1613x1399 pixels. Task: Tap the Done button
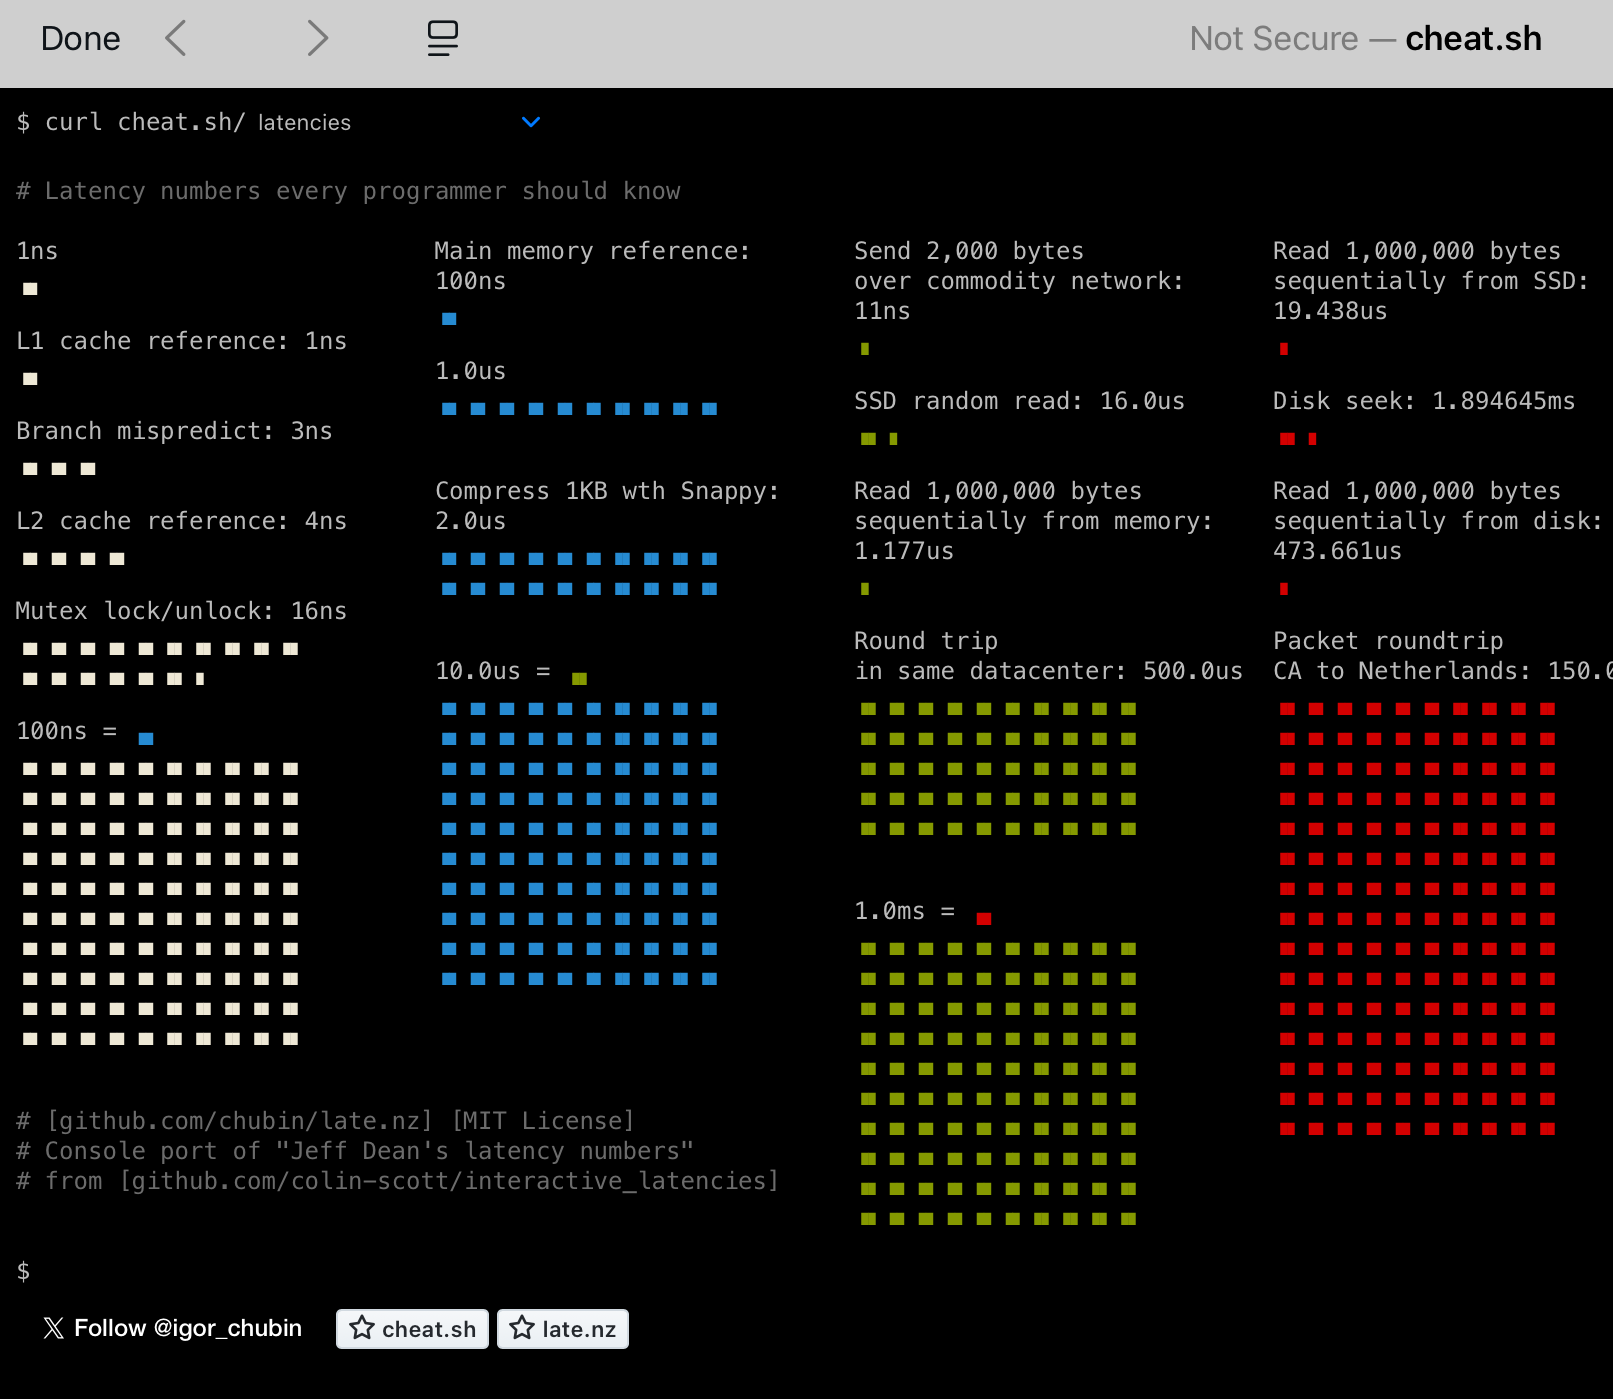coord(80,39)
